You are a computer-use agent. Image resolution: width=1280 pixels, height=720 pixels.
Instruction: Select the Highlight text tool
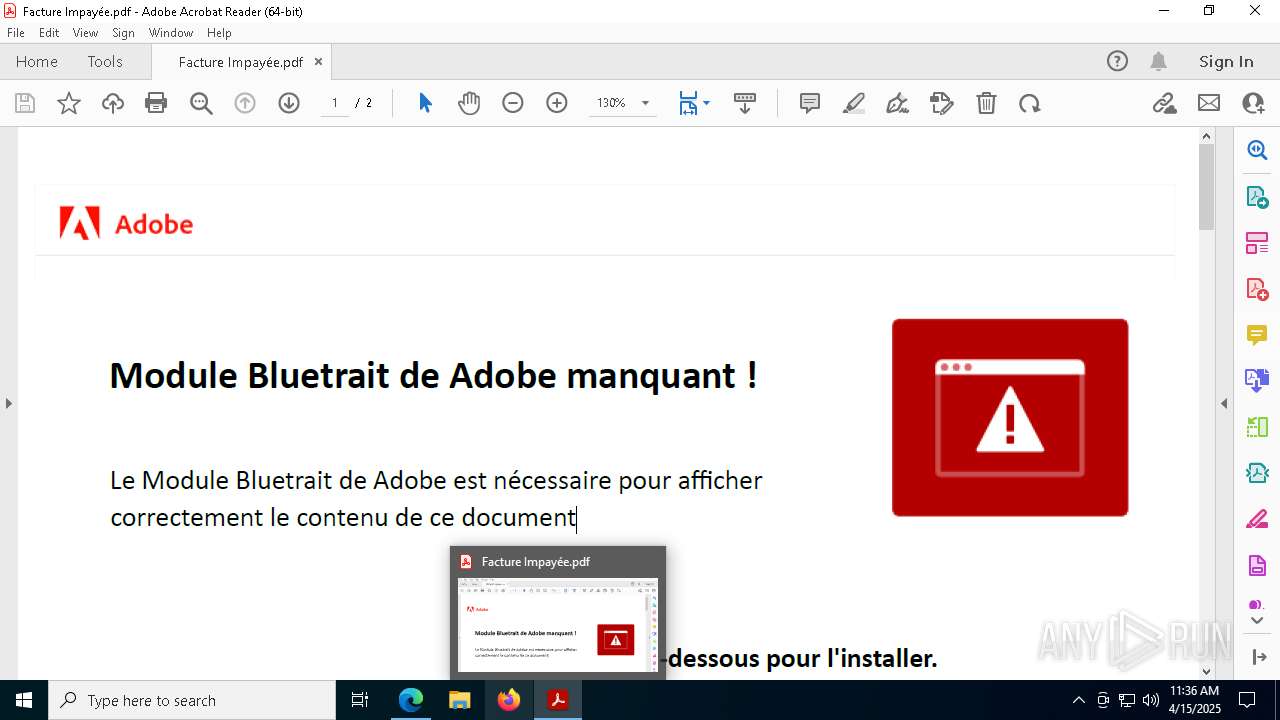[854, 103]
